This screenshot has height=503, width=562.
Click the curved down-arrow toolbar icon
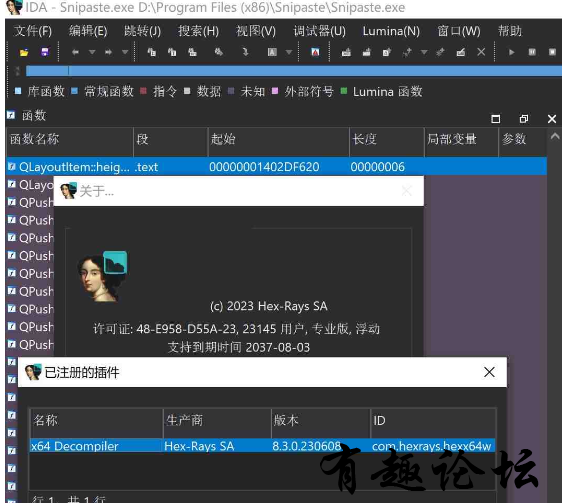pyautogui.click(x=245, y=52)
